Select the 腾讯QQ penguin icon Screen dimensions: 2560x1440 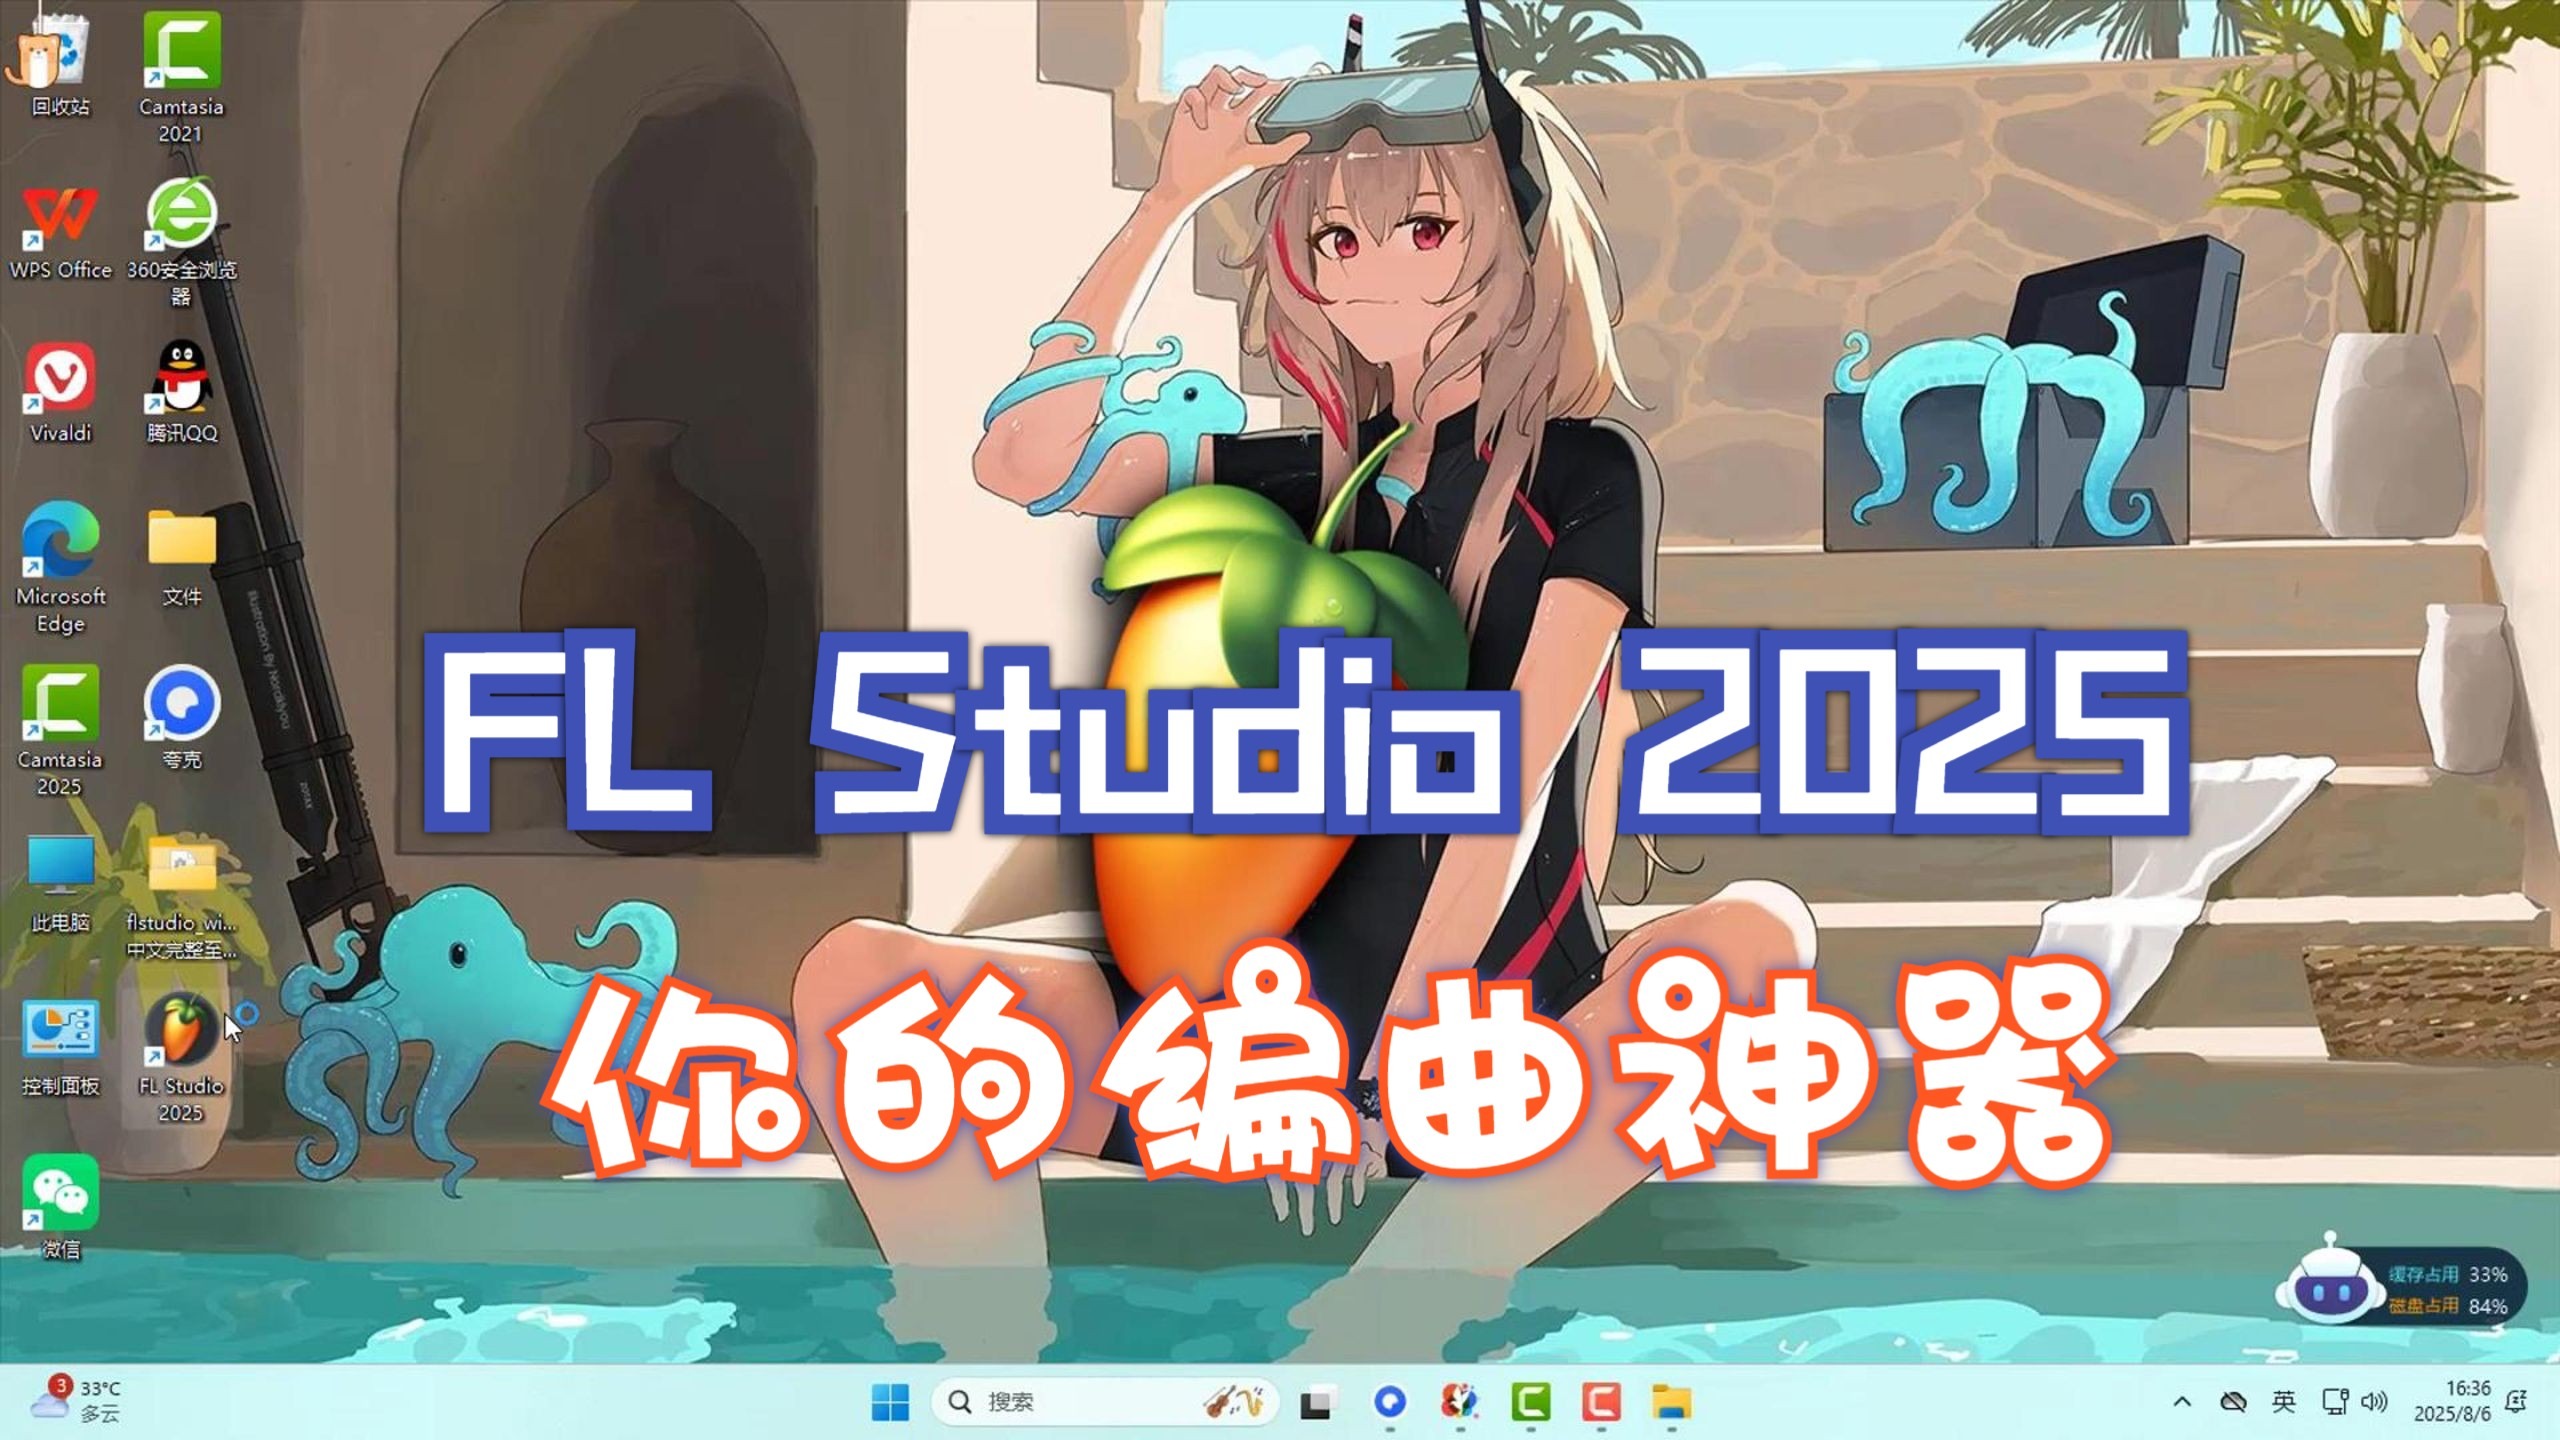click(181, 394)
